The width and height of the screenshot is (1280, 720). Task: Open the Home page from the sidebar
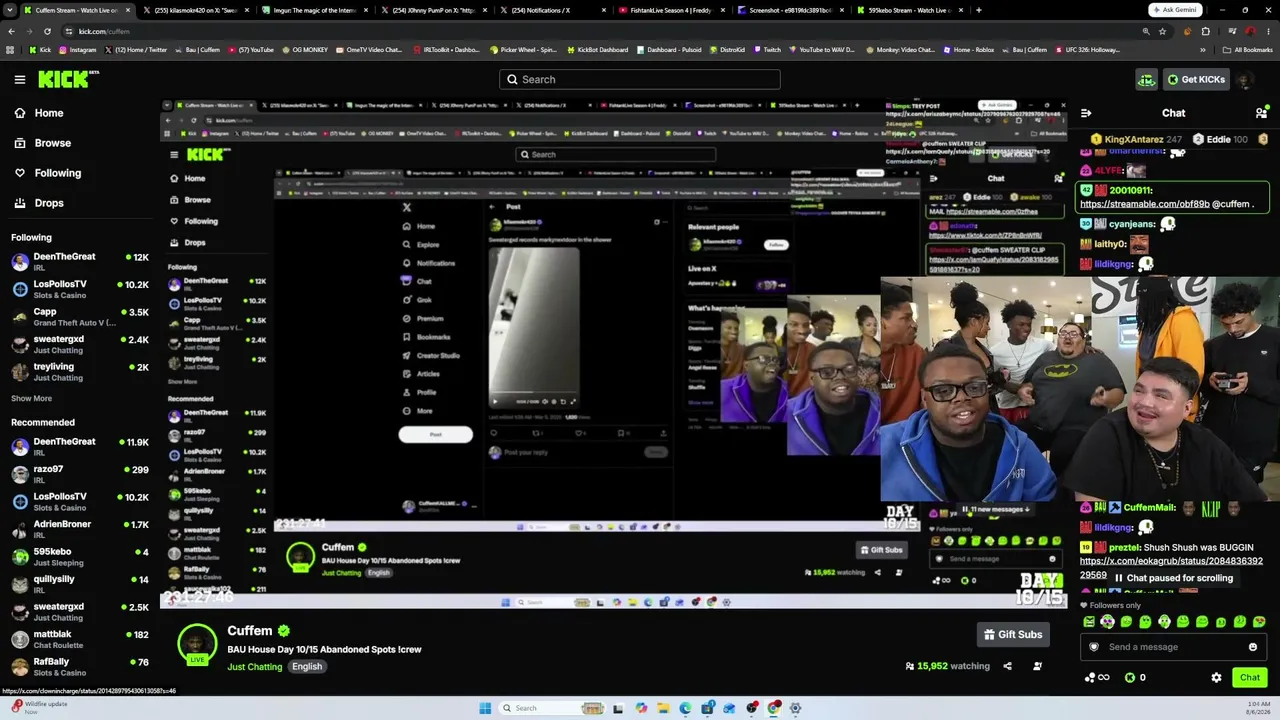pos(40,113)
